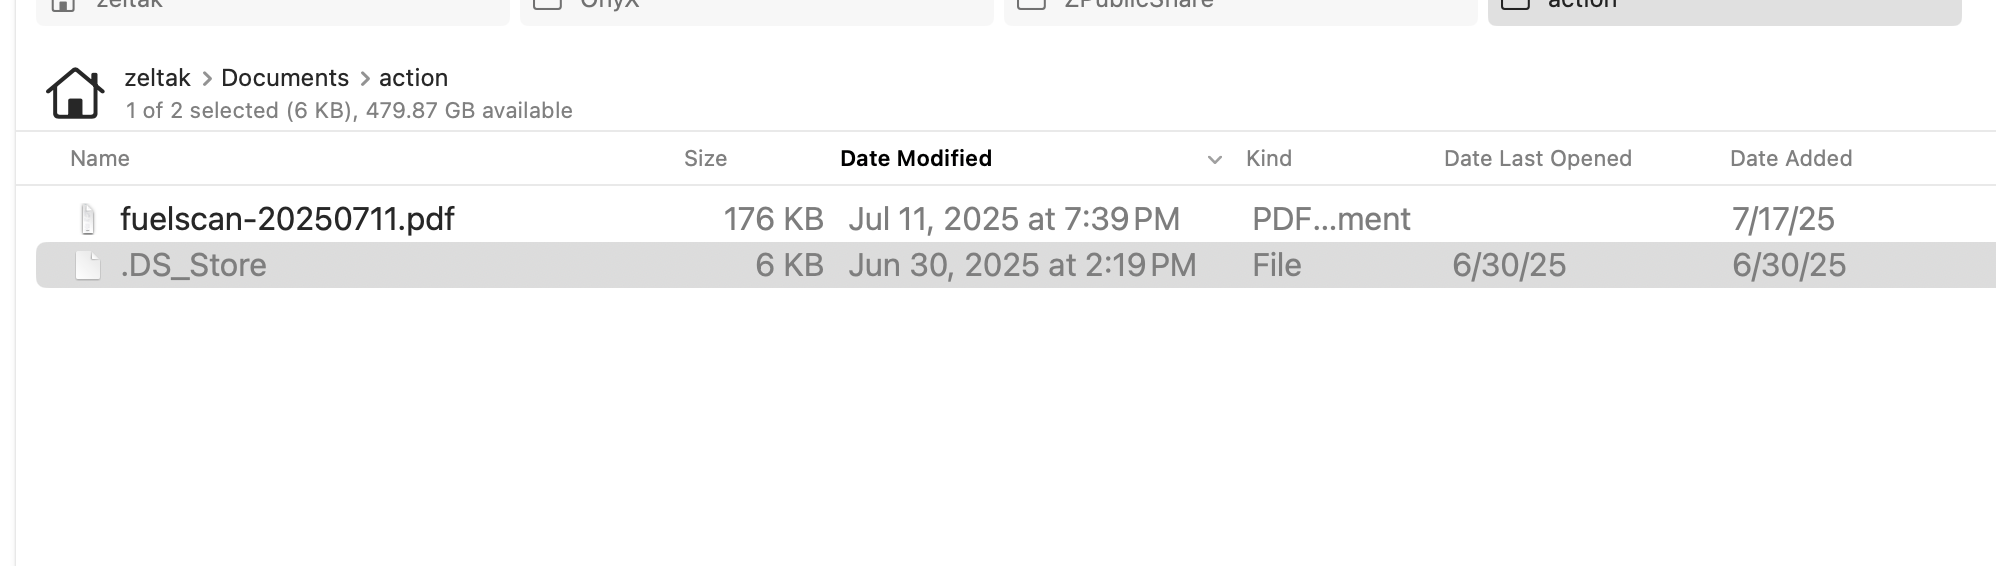This screenshot has height=566, width=1996.
Task: Sort files by the Size column
Action: [x=705, y=158]
